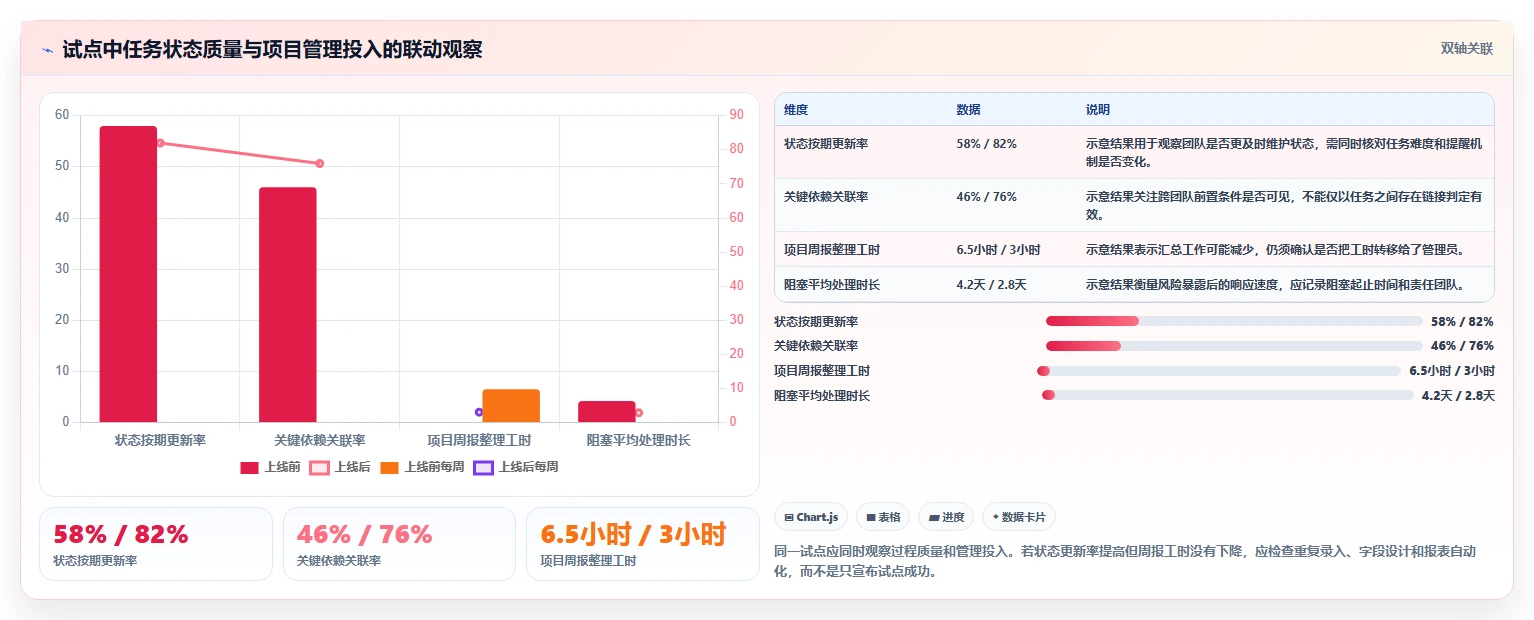Click the purple point beside the orange bar
The height and width of the screenshot is (620, 1534).
click(x=479, y=412)
